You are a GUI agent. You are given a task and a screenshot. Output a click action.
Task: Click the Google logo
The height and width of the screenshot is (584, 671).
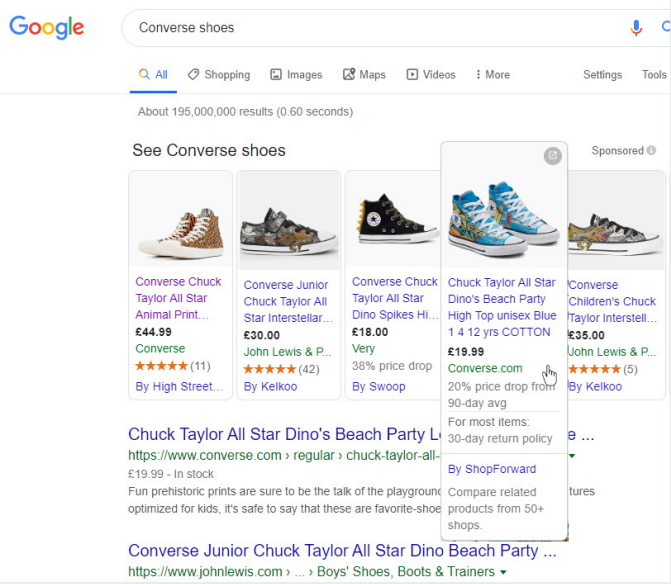[48, 27]
